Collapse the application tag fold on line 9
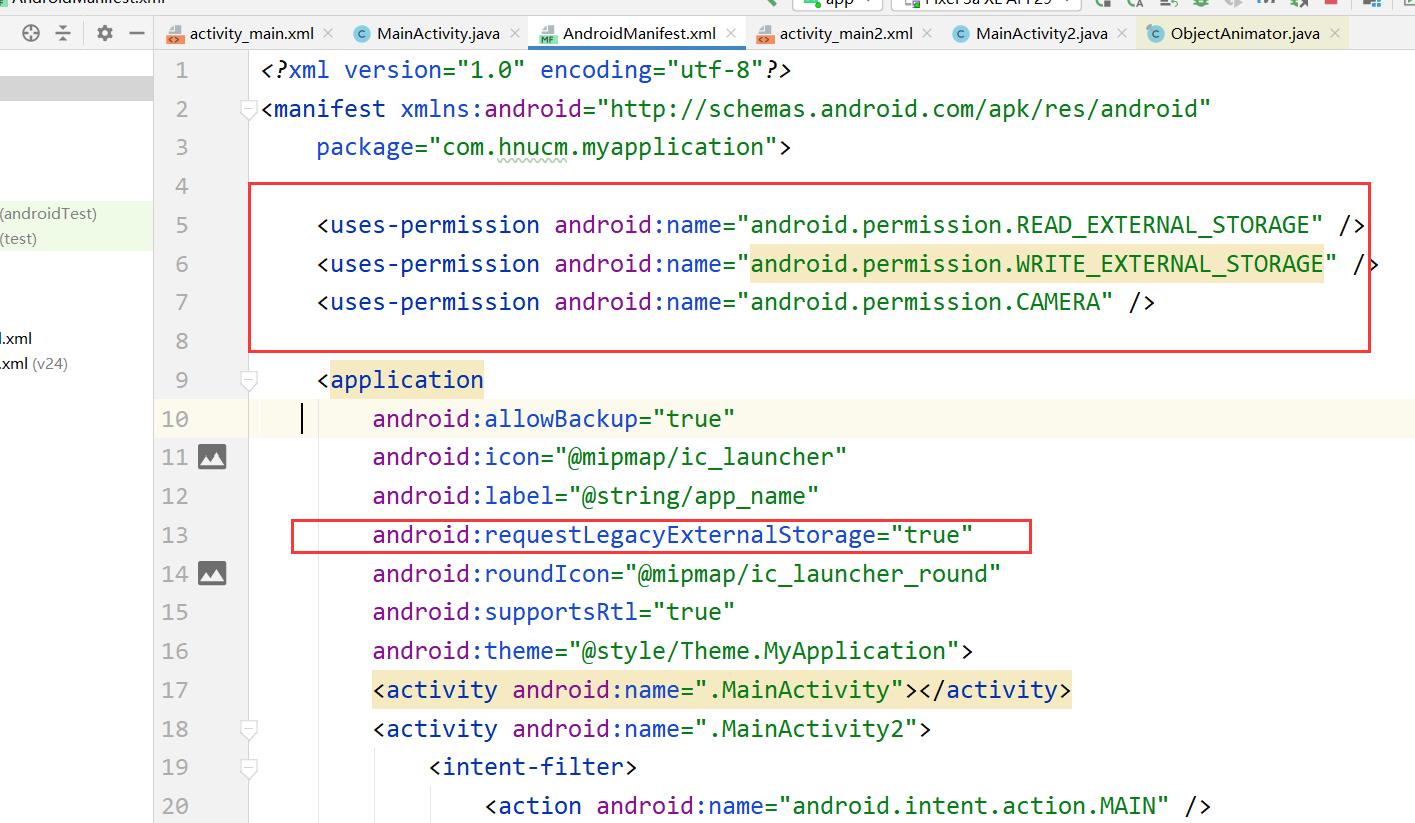 pos(249,380)
